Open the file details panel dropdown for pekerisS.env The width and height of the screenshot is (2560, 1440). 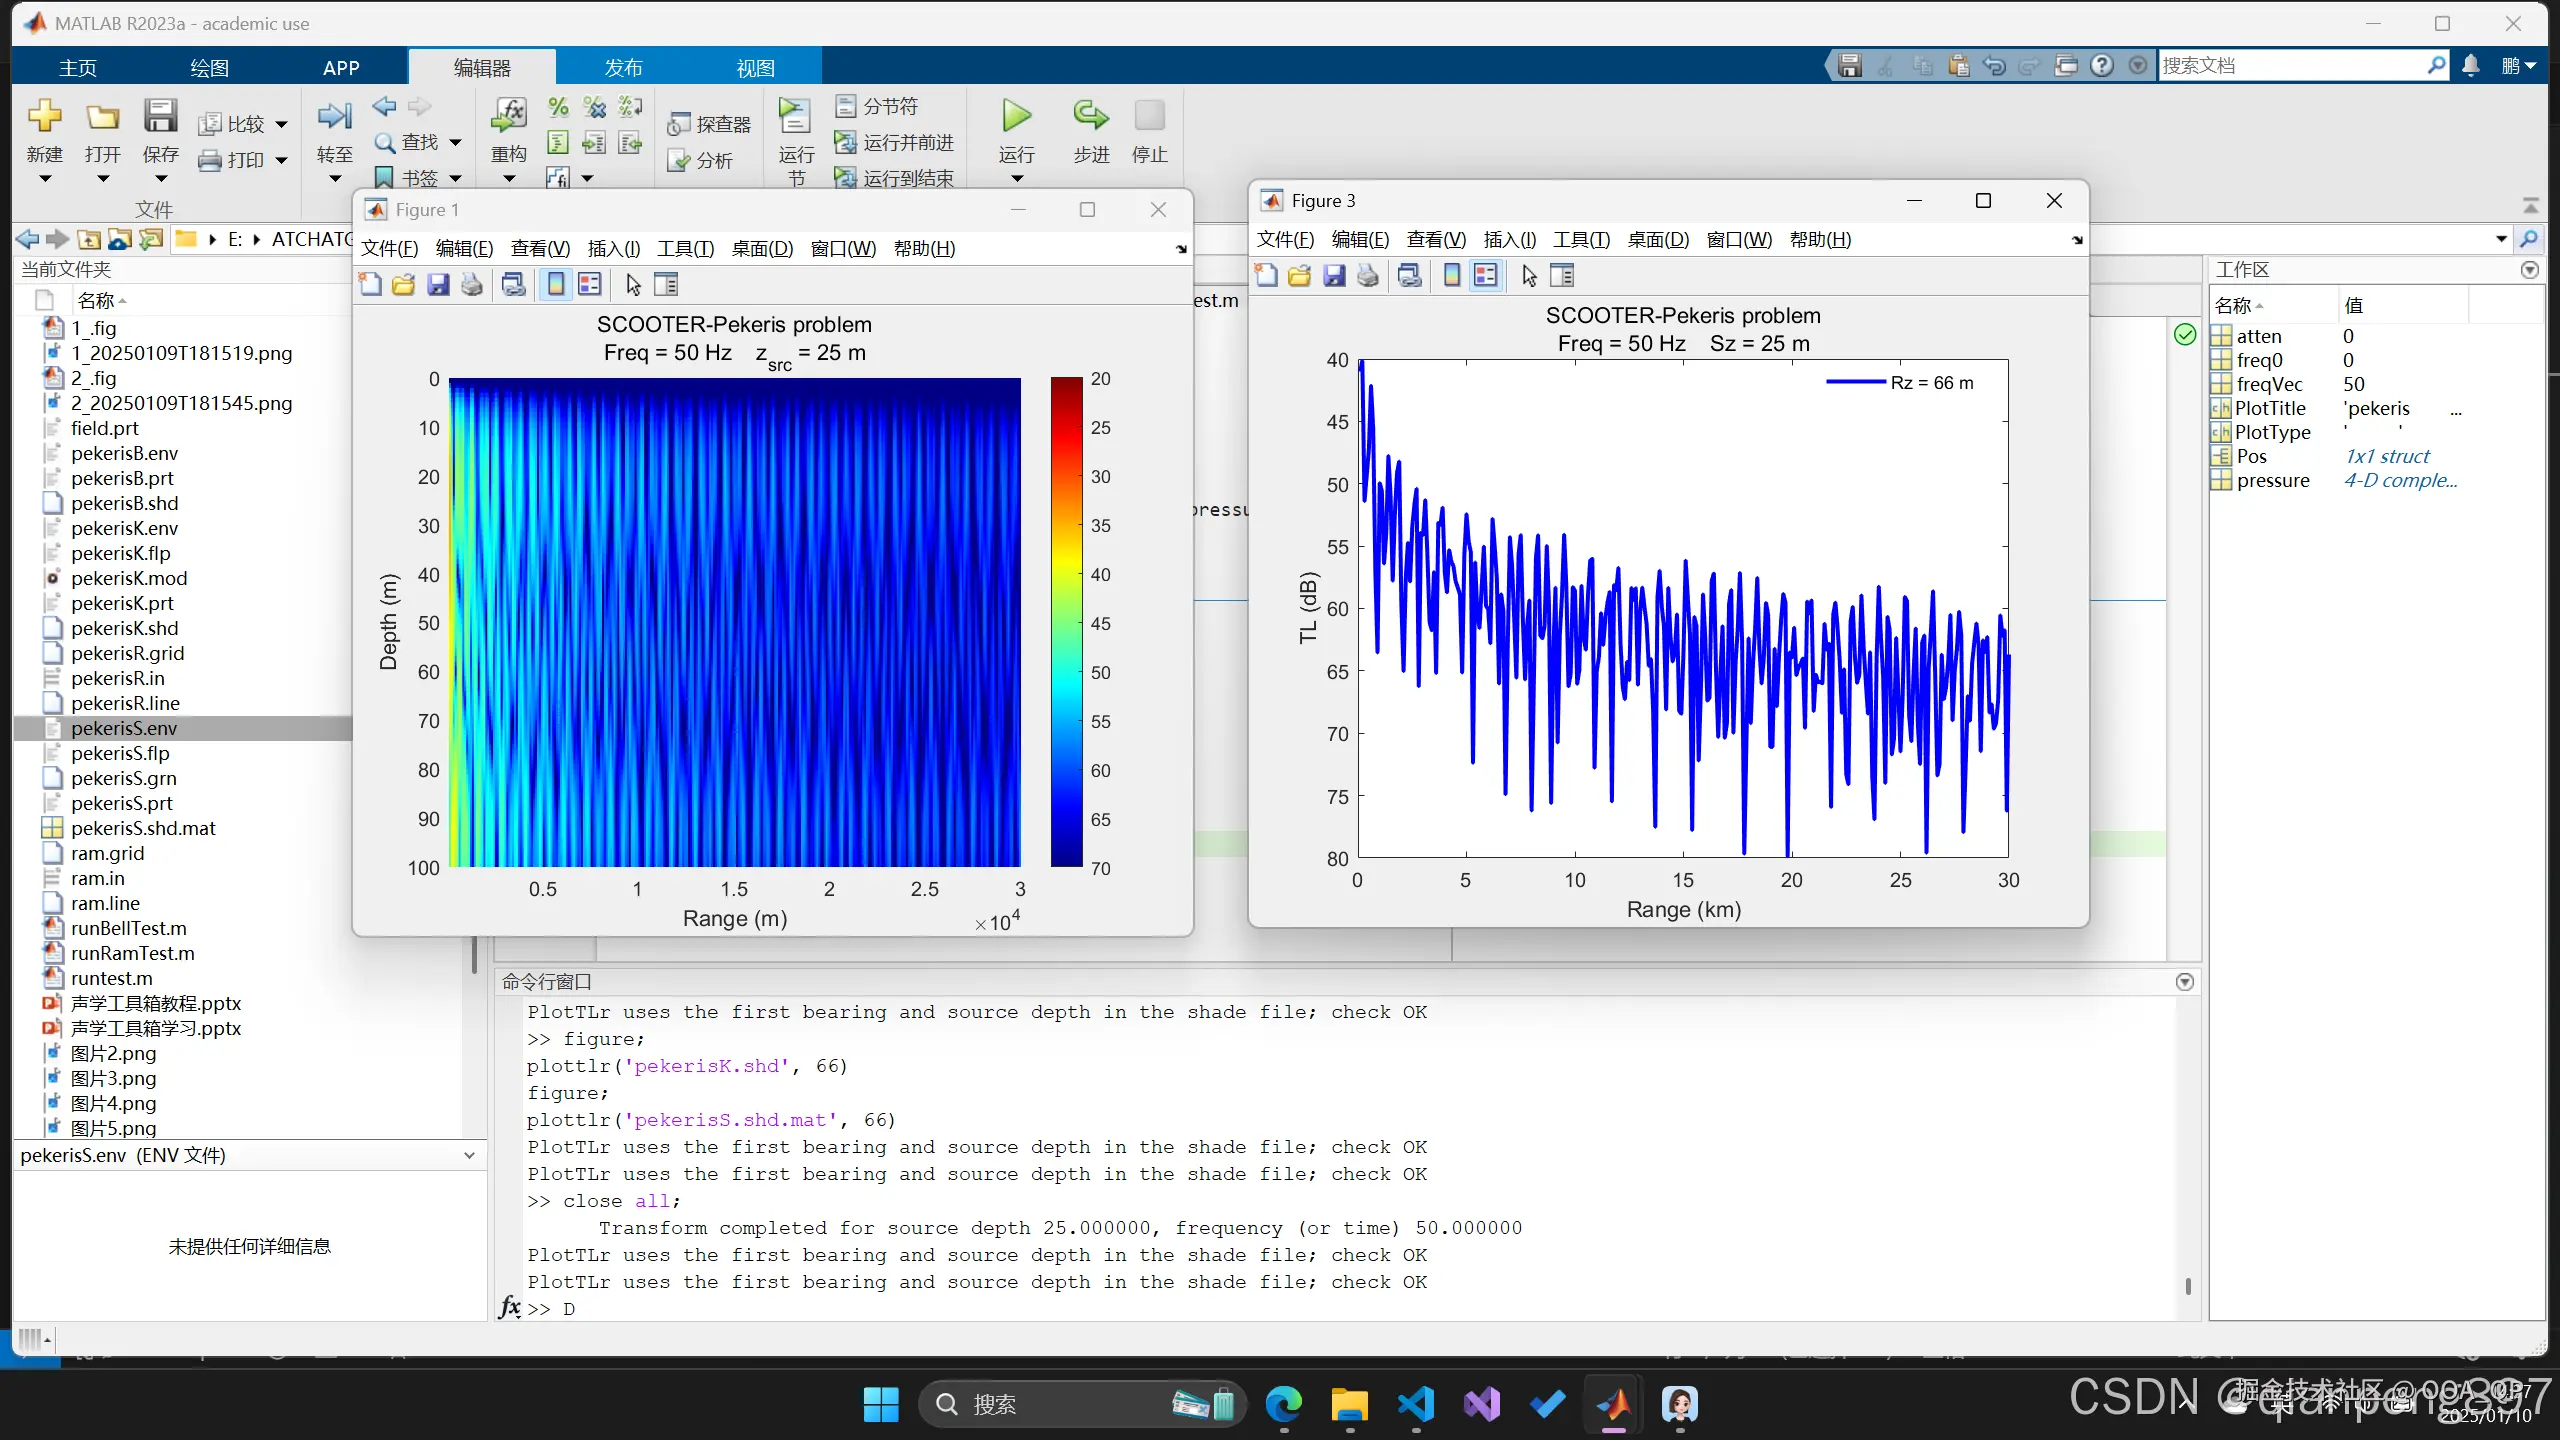click(x=469, y=1156)
